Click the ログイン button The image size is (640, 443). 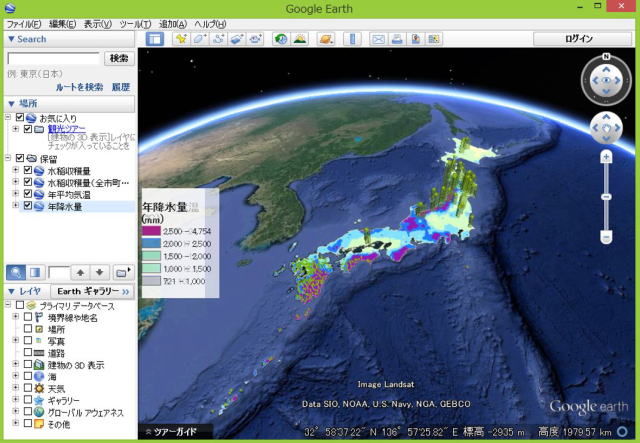click(578, 39)
